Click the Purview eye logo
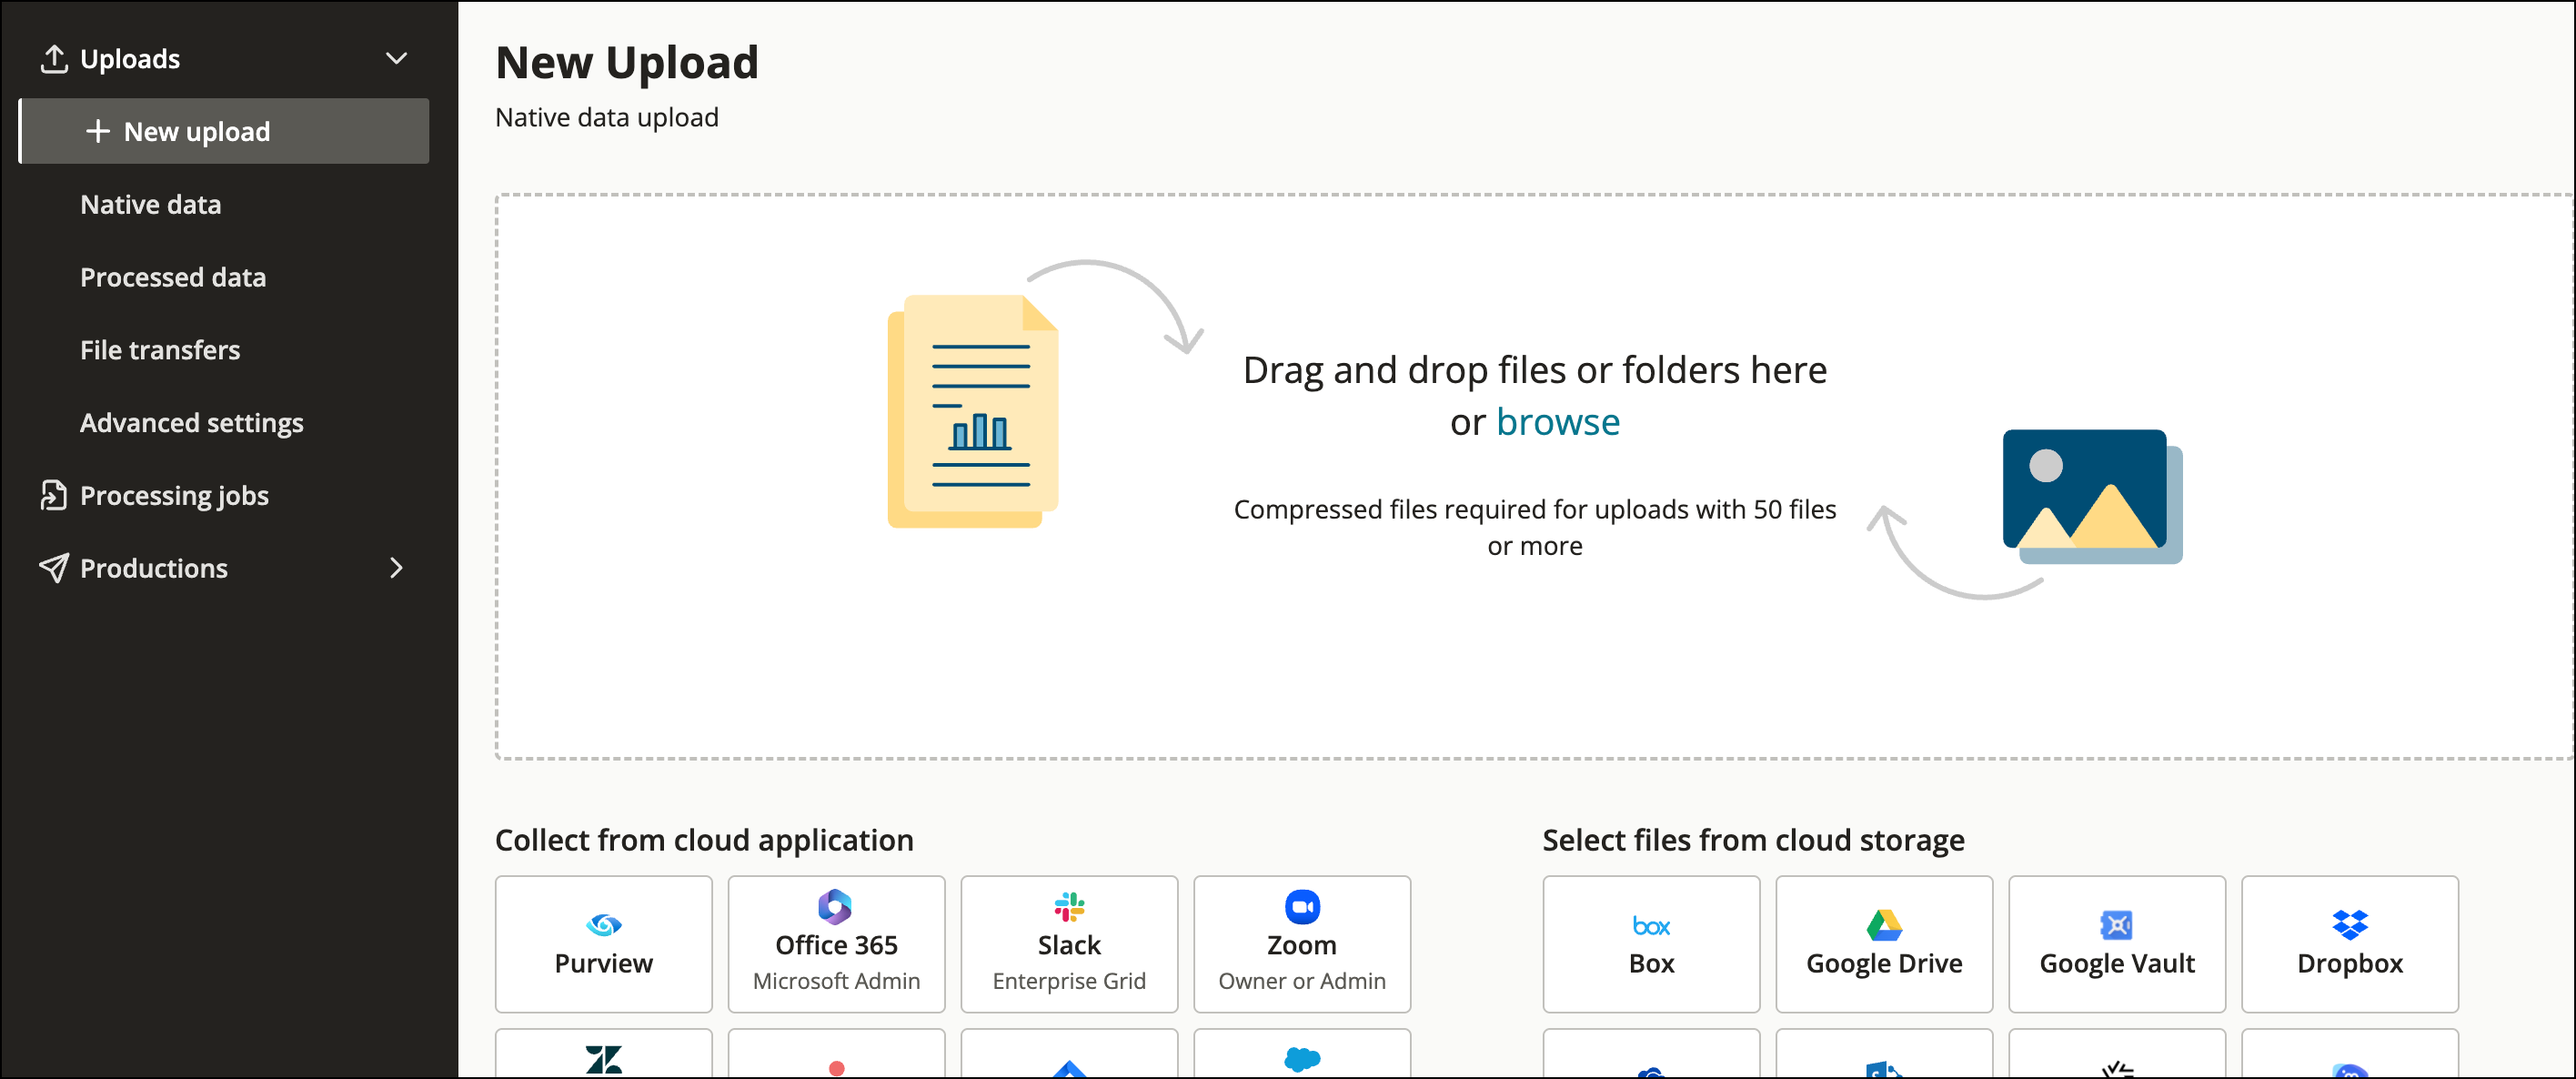Viewport: 2576px width, 1079px height. (604, 925)
